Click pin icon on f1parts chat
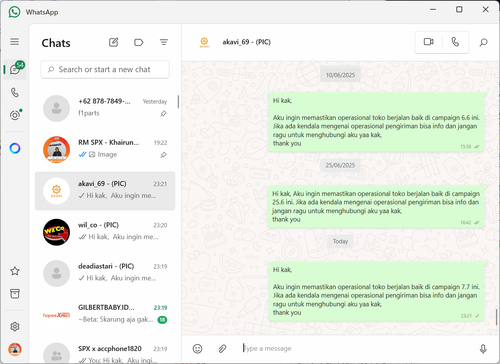Image resolution: width=500 pixels, height=364 pixels. pos(163,114)
